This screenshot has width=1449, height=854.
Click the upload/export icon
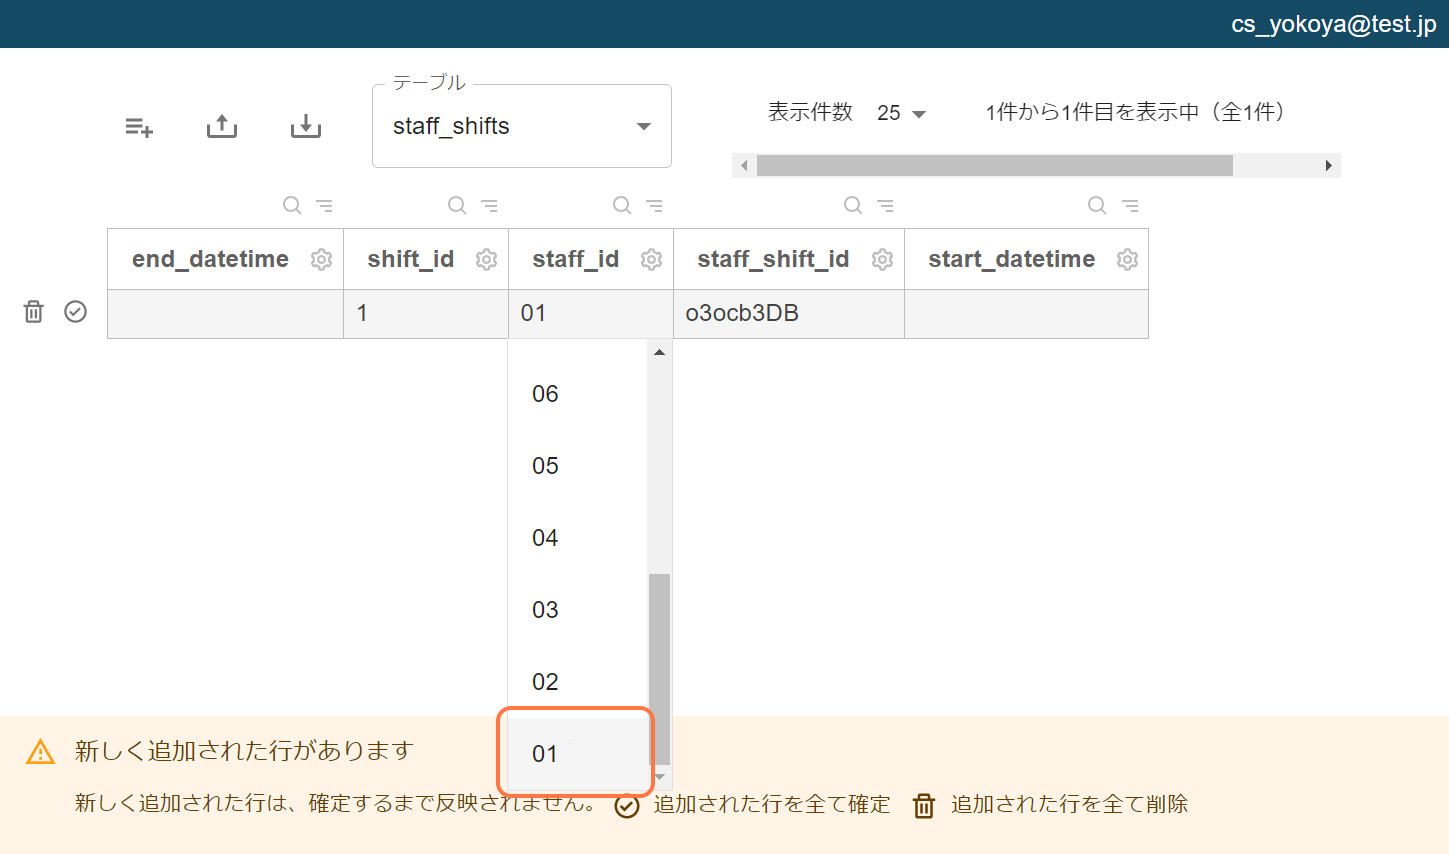pos(222,126)
